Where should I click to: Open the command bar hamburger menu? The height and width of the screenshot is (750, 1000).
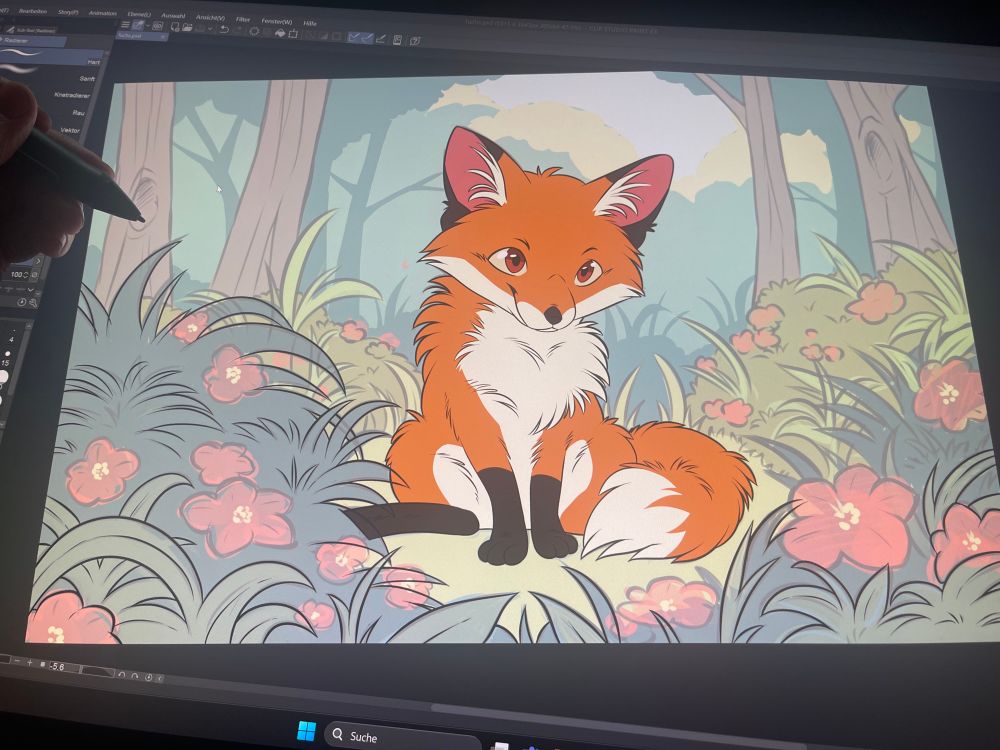click(x=125, y=25)
